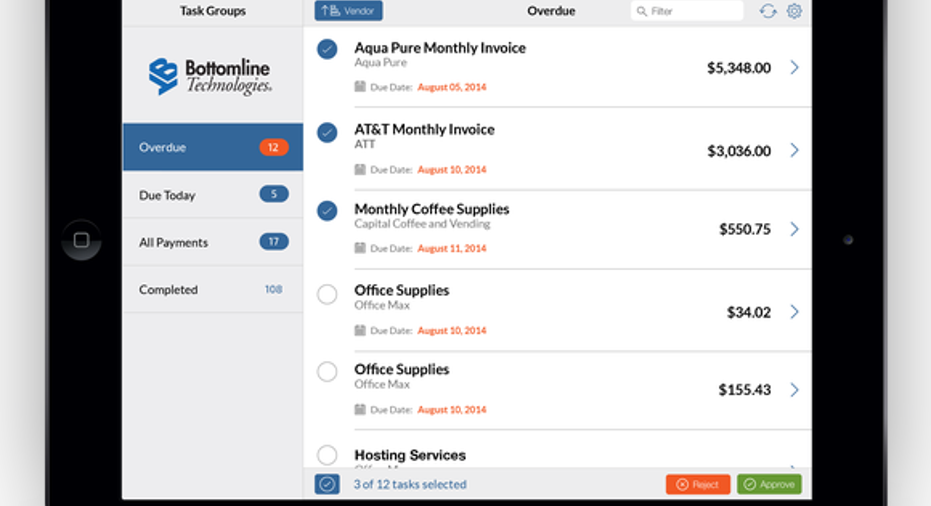
Task: Select the Hosting Services task
Action: [327, 455]
